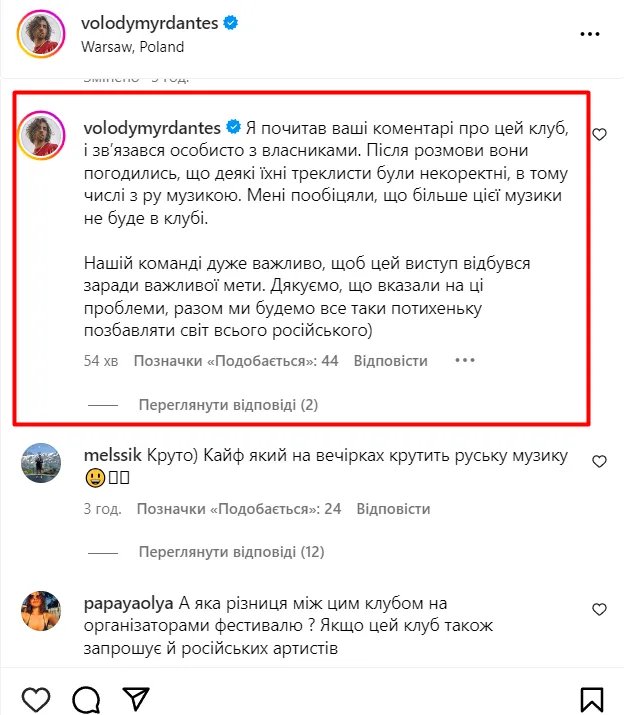
Task: Open comments via speech bubble icon
Action: click(86, 697)
